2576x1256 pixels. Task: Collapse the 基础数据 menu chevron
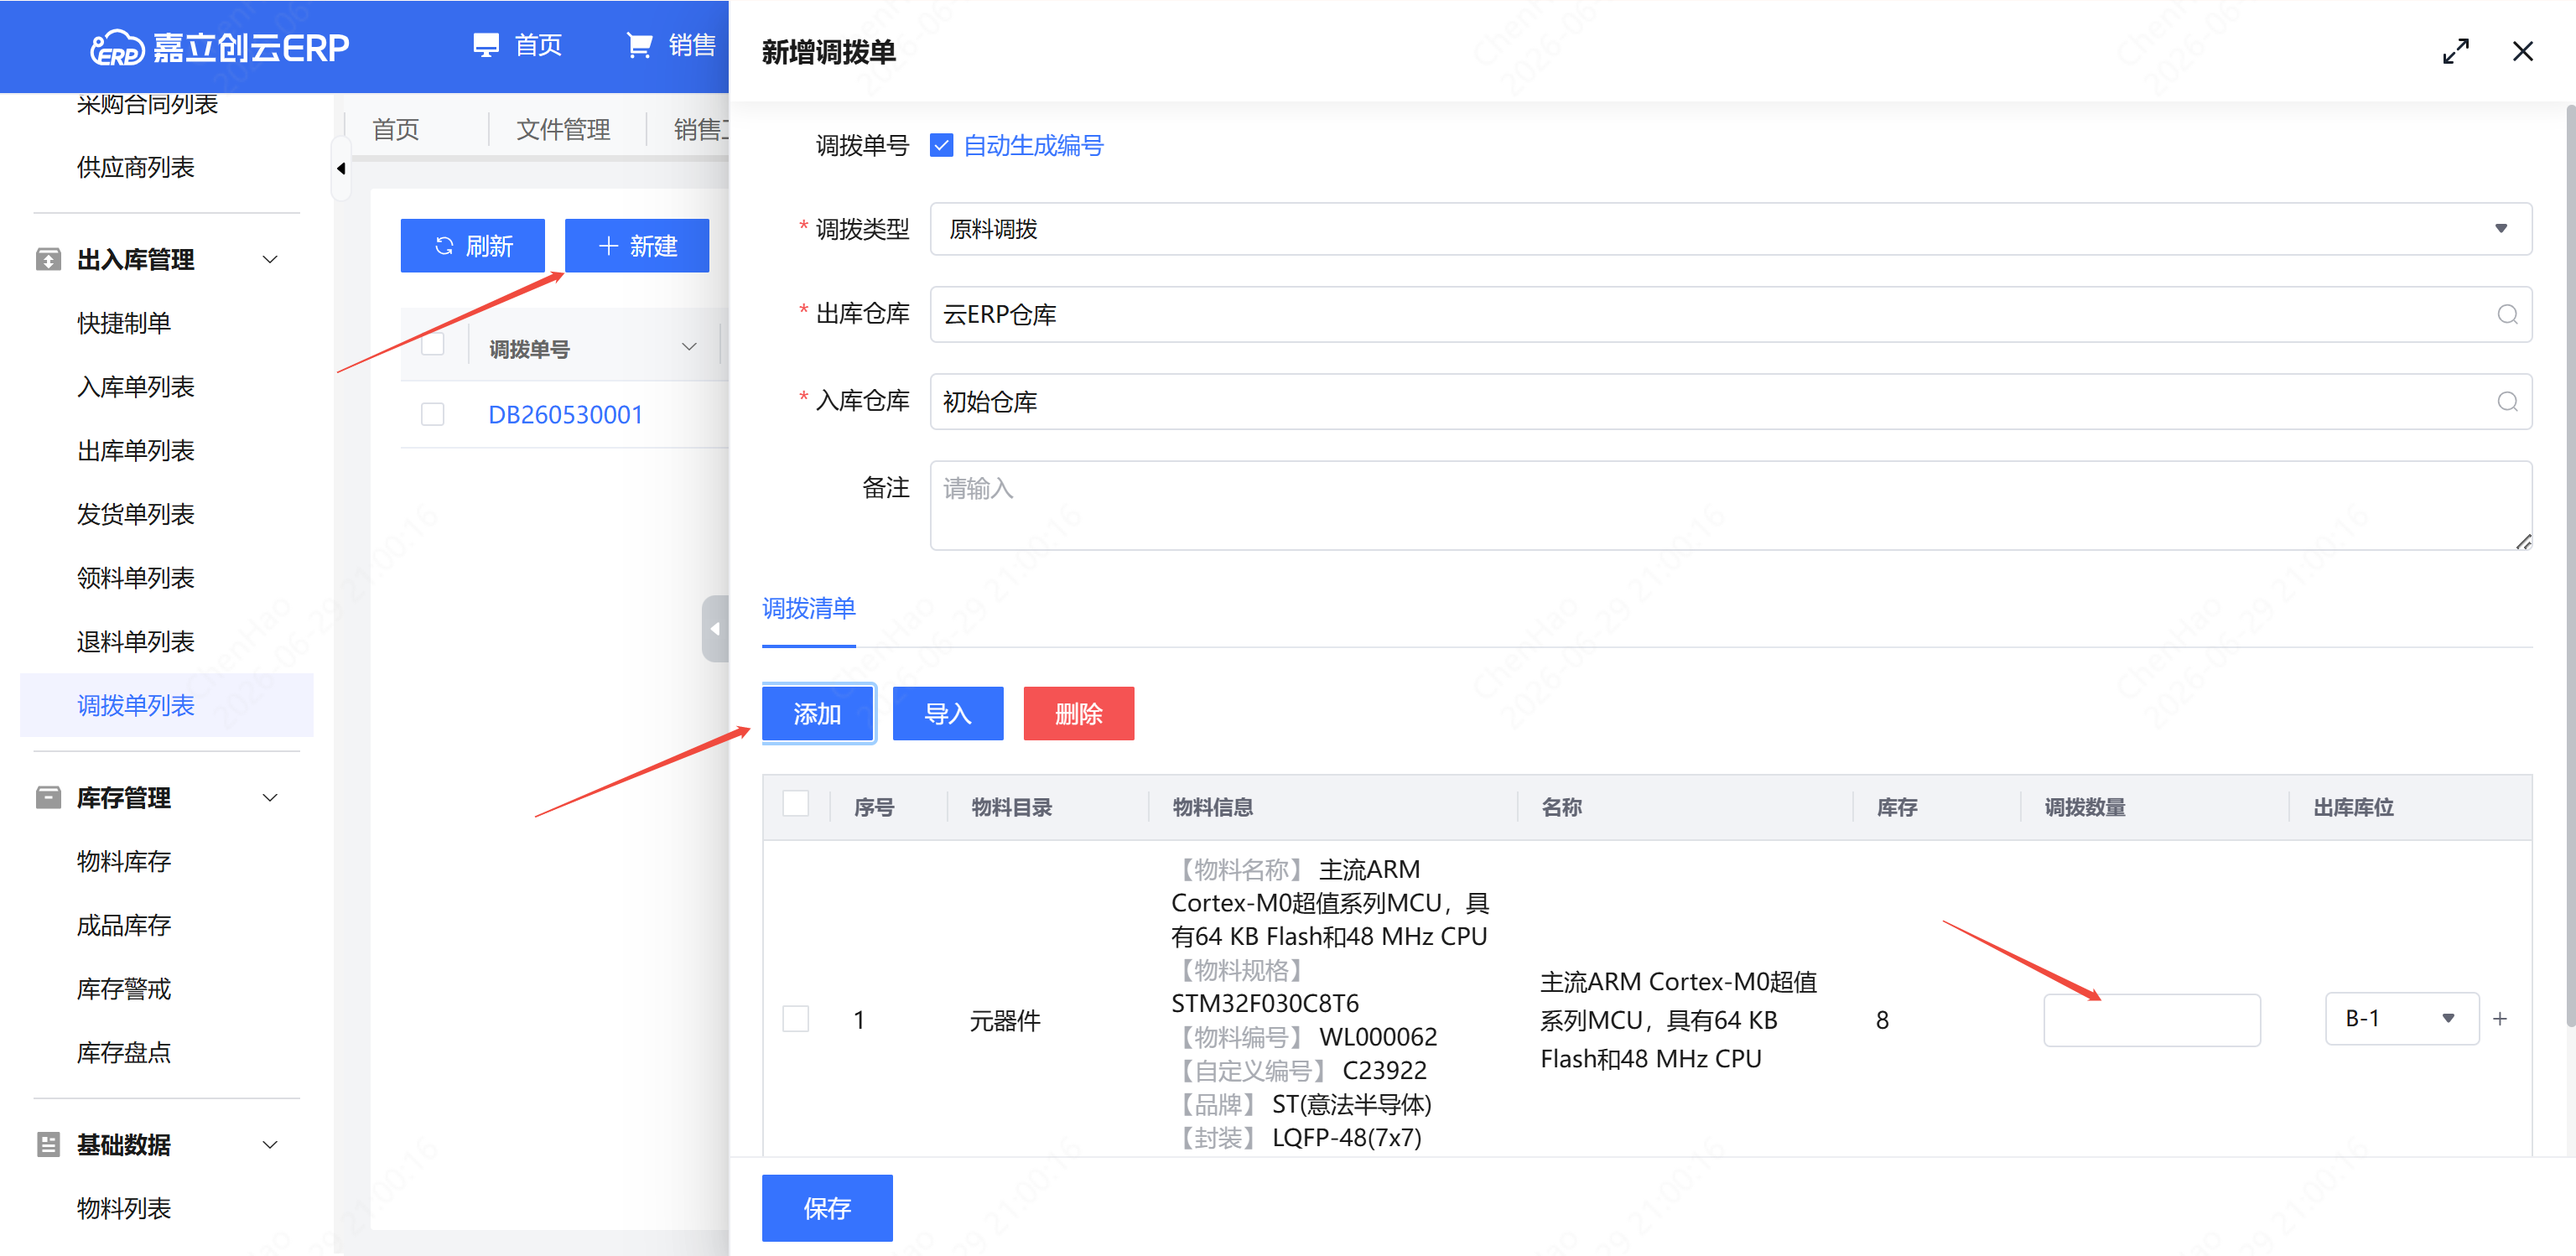tap(270, 1145)
